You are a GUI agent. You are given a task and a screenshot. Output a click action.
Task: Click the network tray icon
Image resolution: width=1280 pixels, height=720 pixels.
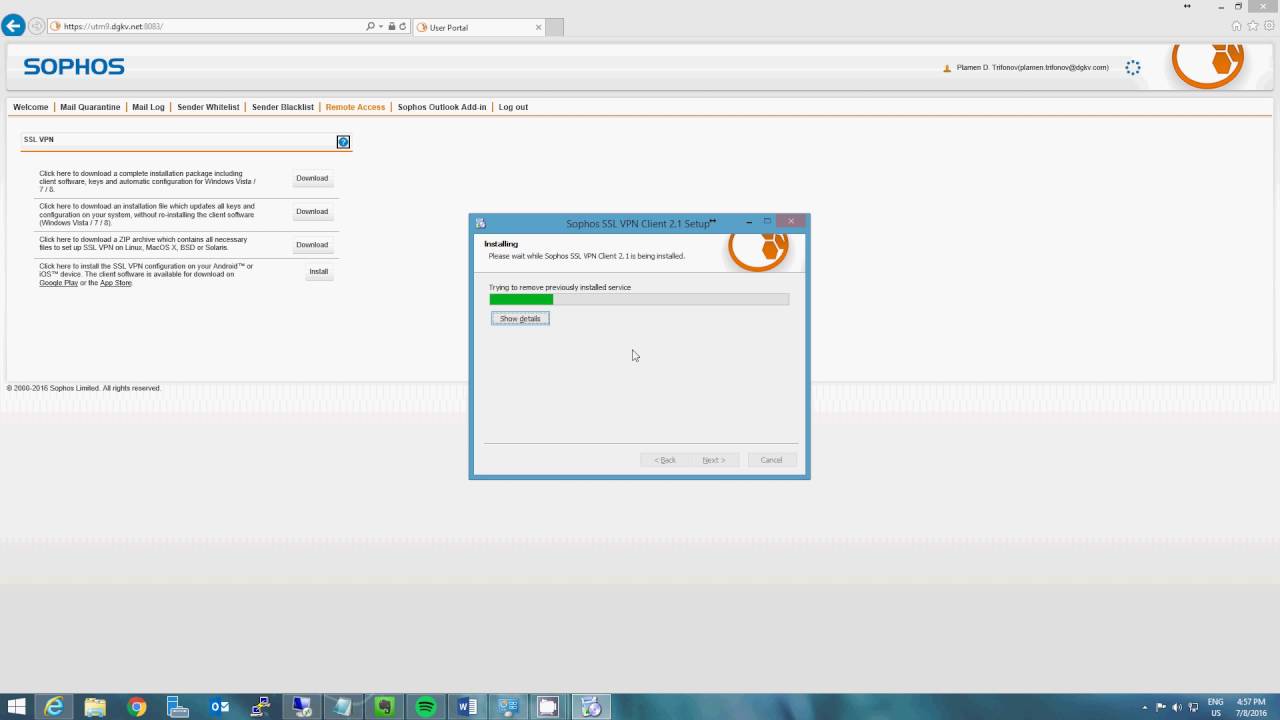point(1192,707)
